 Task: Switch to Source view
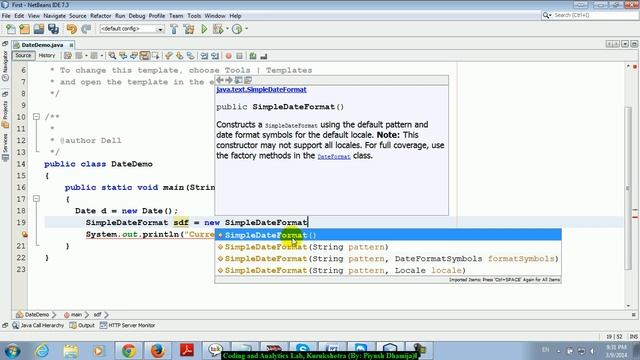pos(23,56)
